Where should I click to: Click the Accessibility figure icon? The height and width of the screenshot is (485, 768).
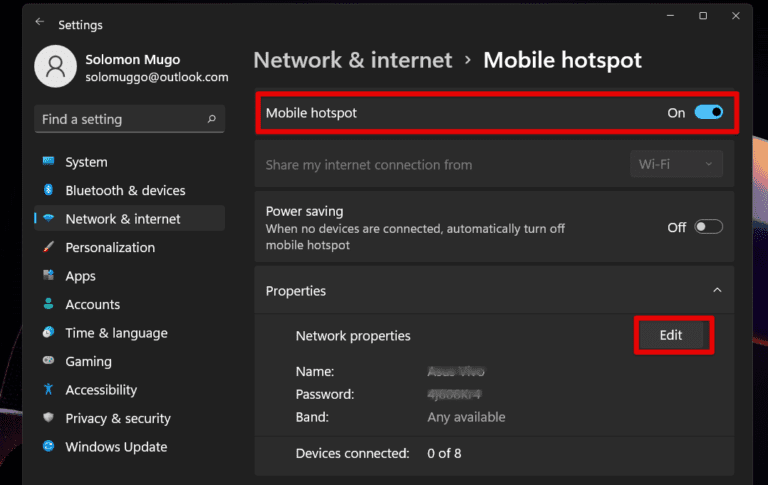click(x=48, y=390)
